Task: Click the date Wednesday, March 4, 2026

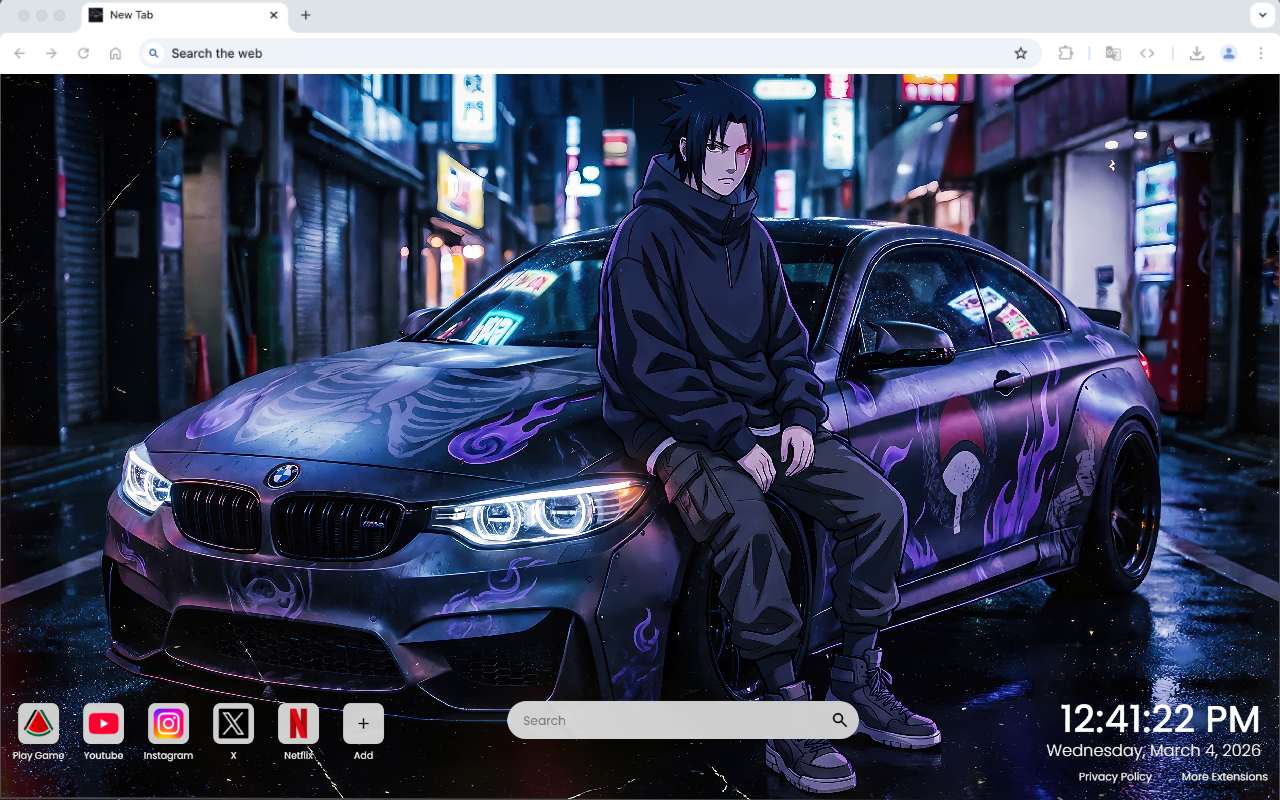Action: [1154, 750]
